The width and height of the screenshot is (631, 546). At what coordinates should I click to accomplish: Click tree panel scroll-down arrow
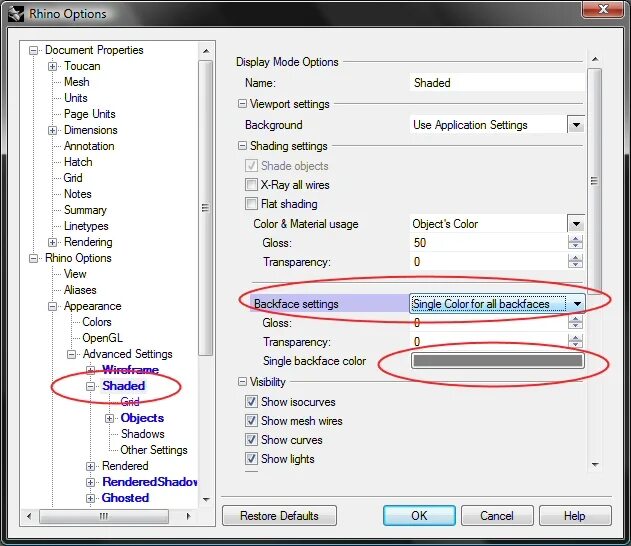[206, 500]
